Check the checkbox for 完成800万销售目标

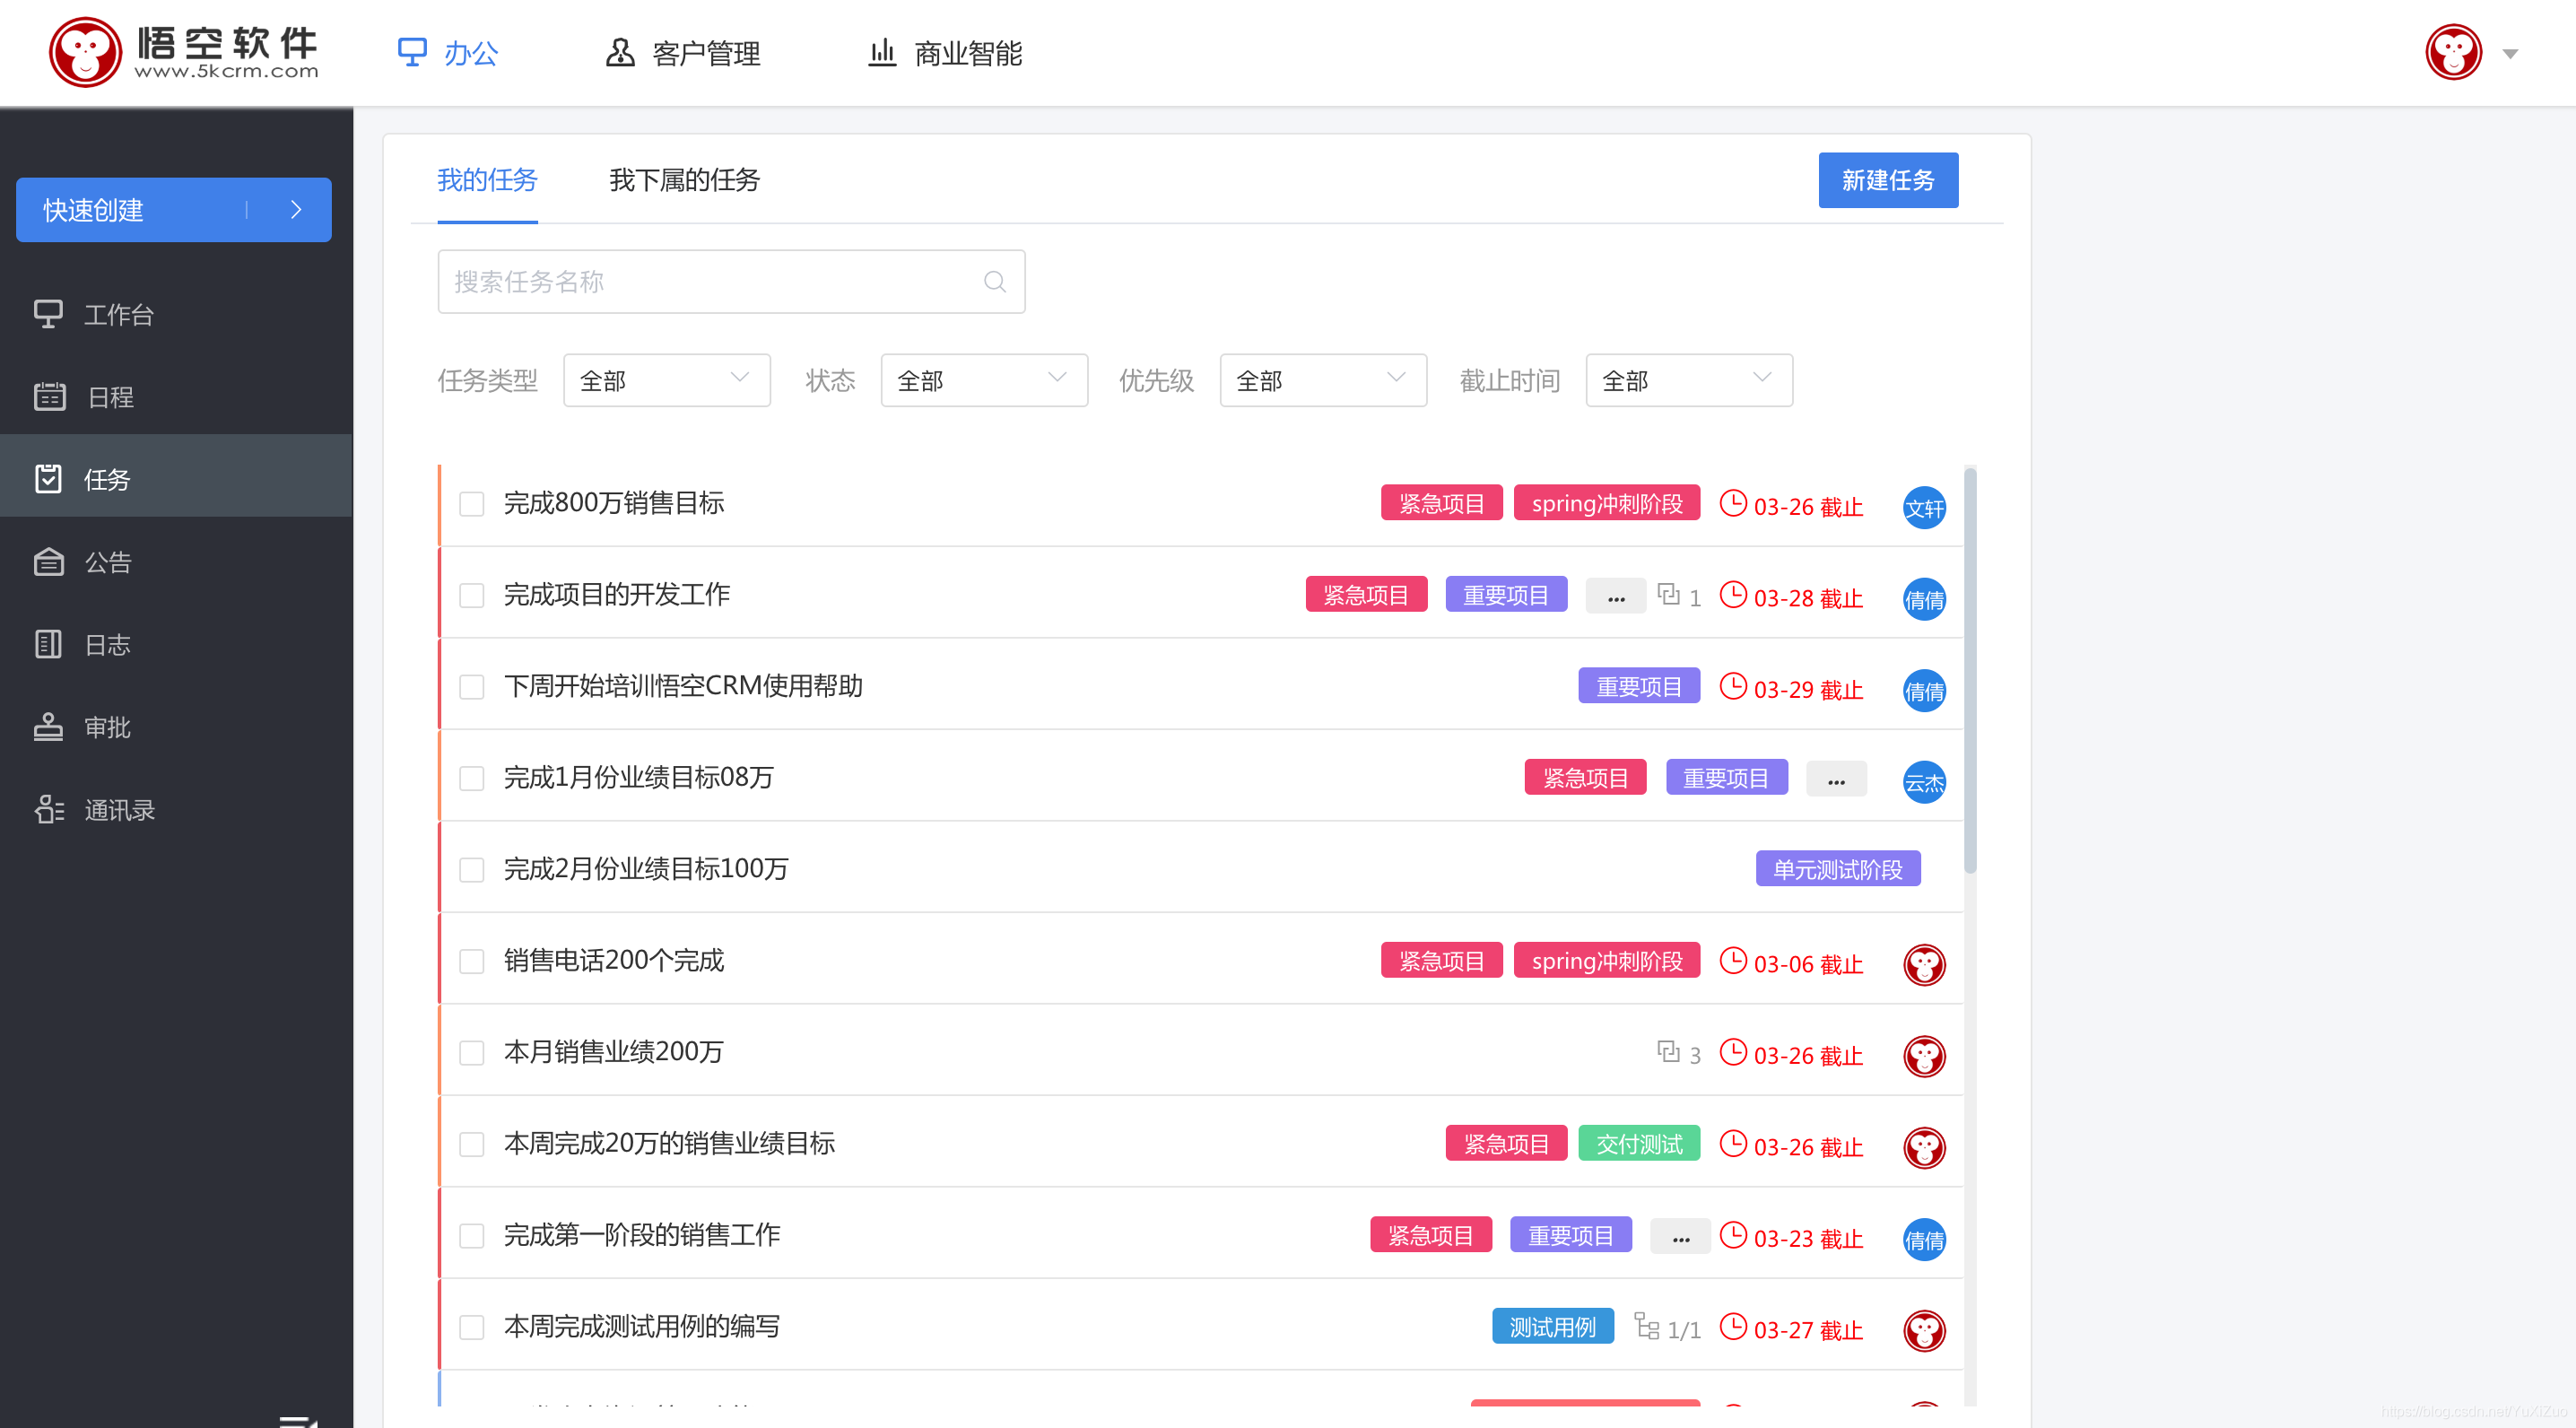471,504
